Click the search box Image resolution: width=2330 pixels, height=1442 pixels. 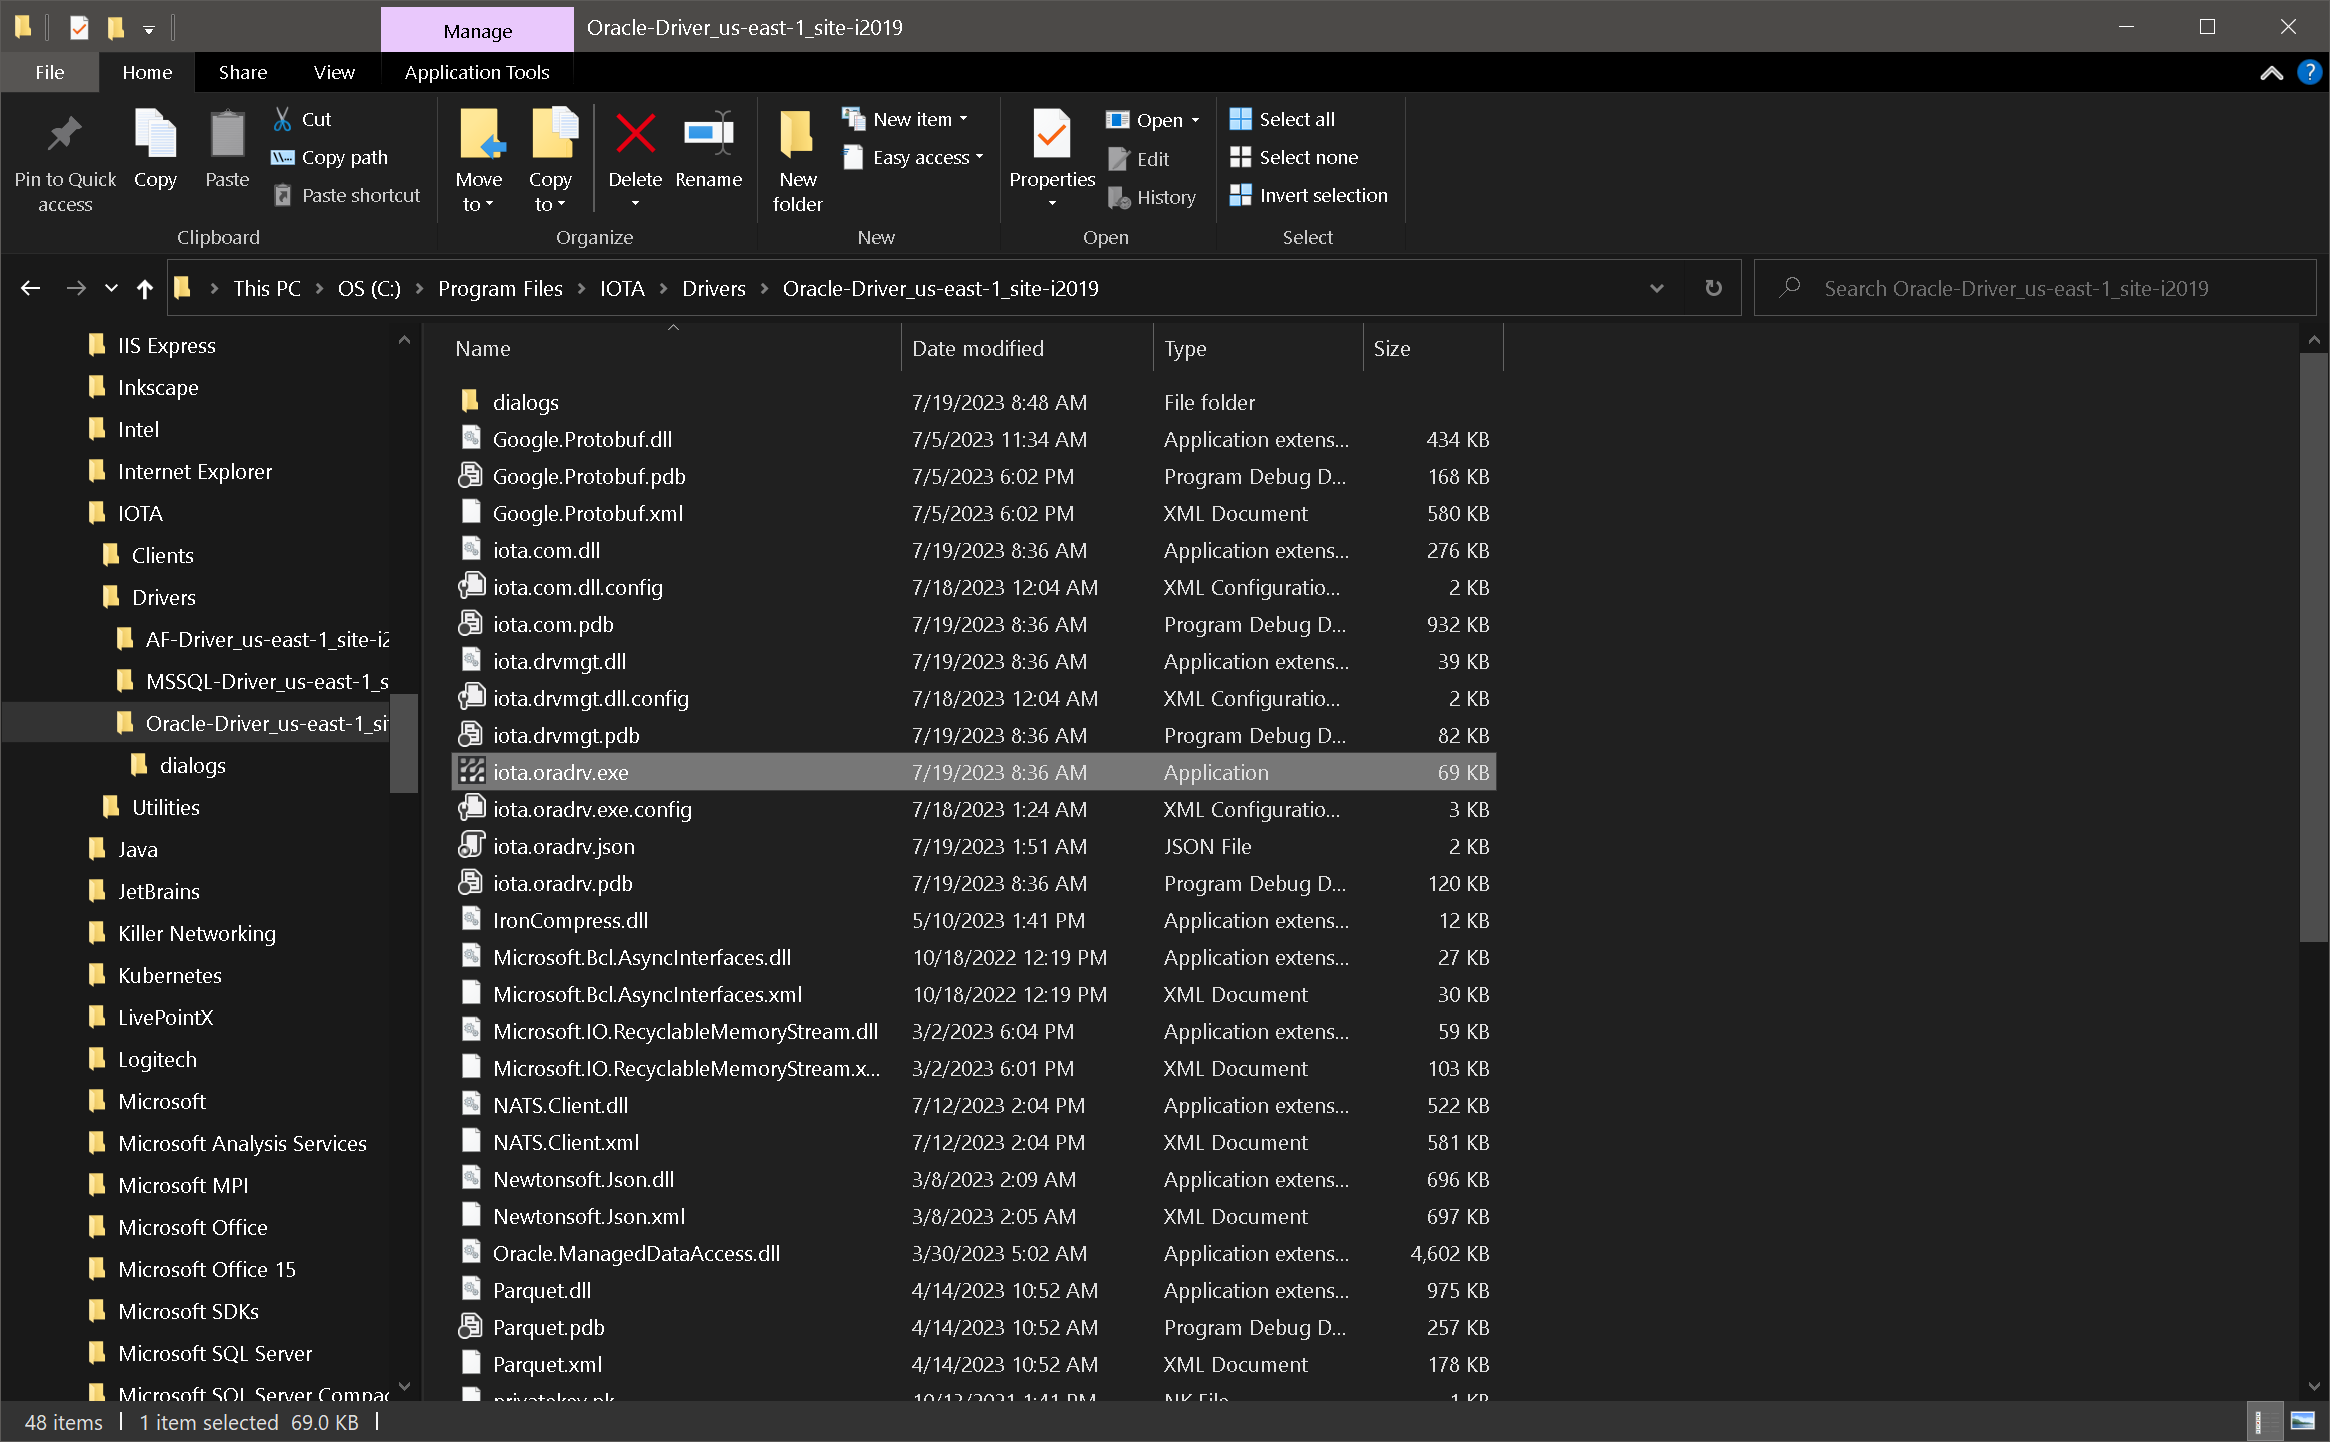tap(2035, 288)
